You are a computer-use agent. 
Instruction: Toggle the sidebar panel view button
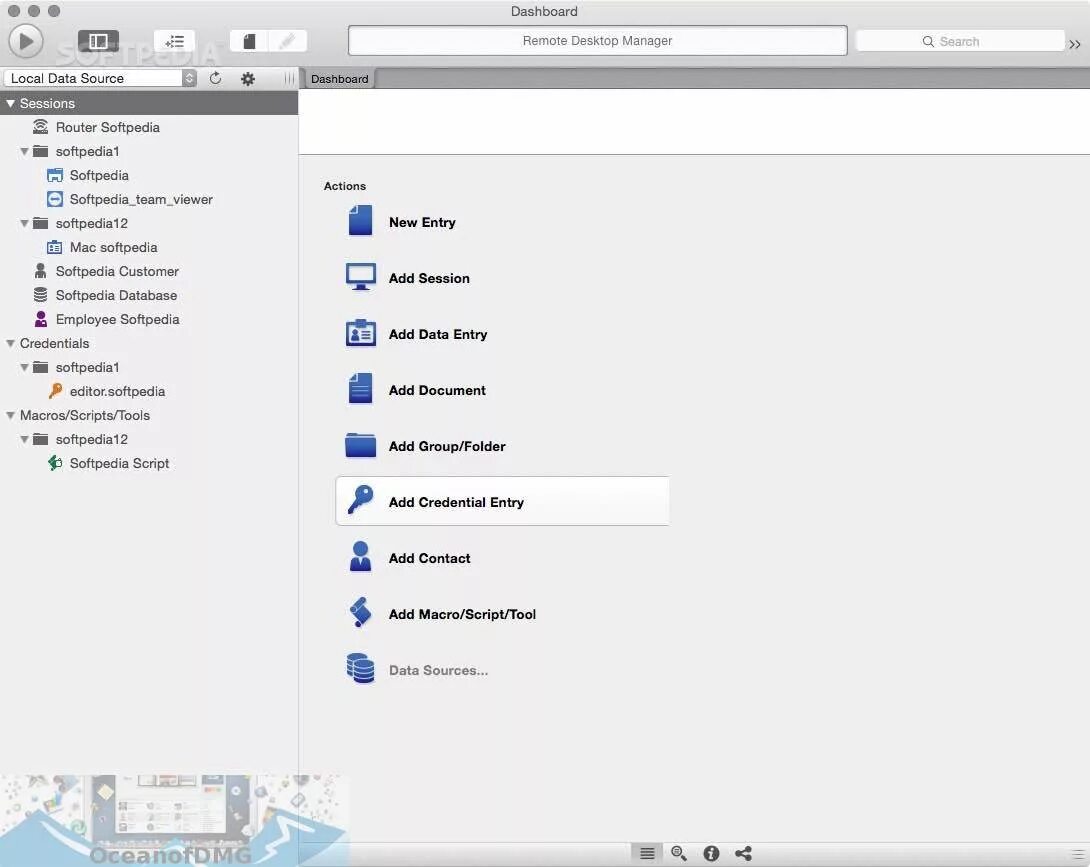(98, 41)
